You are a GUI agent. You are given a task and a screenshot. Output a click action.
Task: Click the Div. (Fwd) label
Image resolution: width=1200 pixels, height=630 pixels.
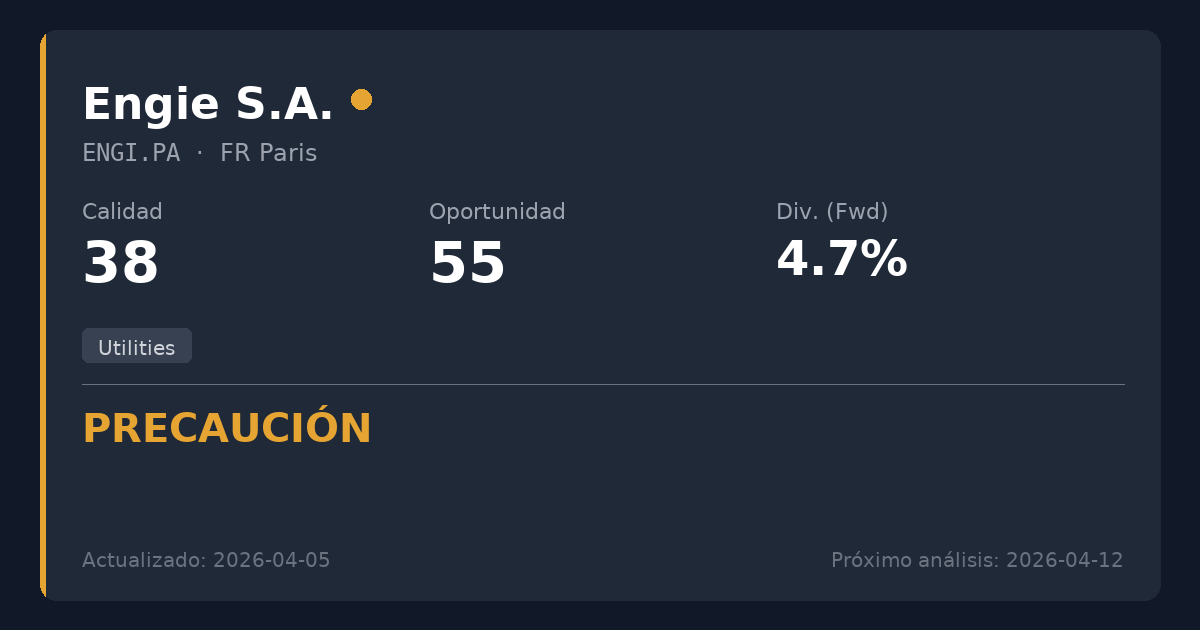point(832,212)
